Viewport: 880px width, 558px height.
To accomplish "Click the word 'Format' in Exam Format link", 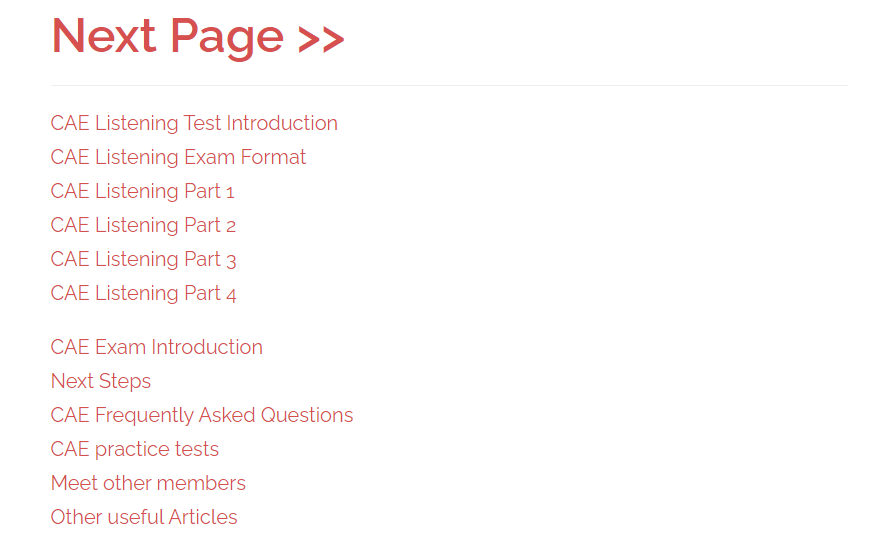I will (x=273, y=157).
